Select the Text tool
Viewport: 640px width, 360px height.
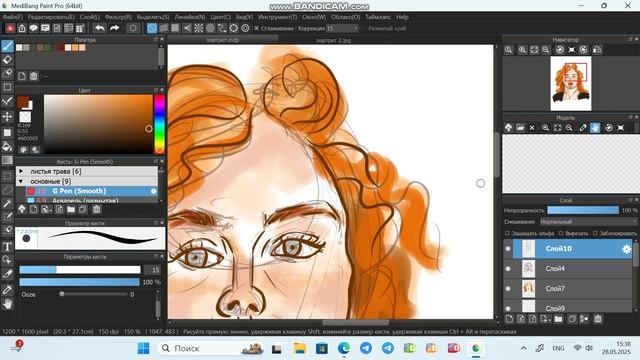coord(7,247)
